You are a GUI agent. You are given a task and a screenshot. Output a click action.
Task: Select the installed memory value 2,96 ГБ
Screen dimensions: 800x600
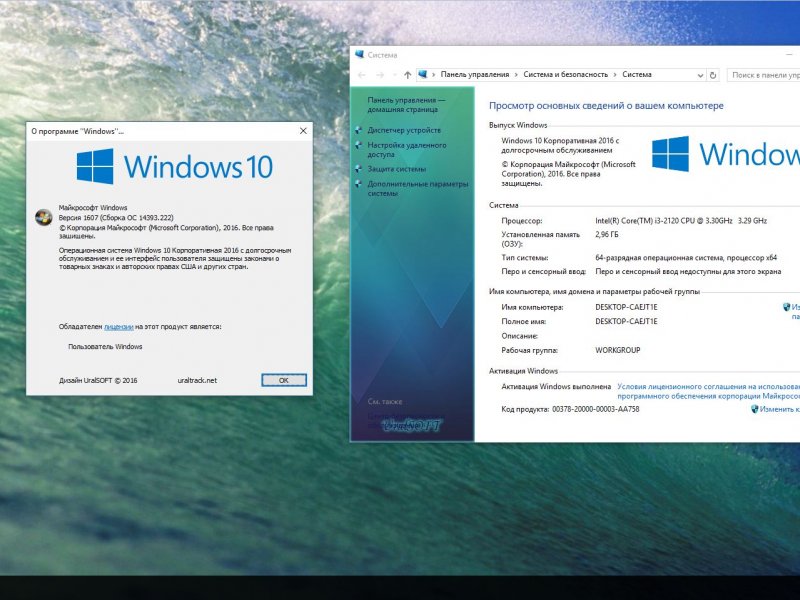[x=607, y=235]
